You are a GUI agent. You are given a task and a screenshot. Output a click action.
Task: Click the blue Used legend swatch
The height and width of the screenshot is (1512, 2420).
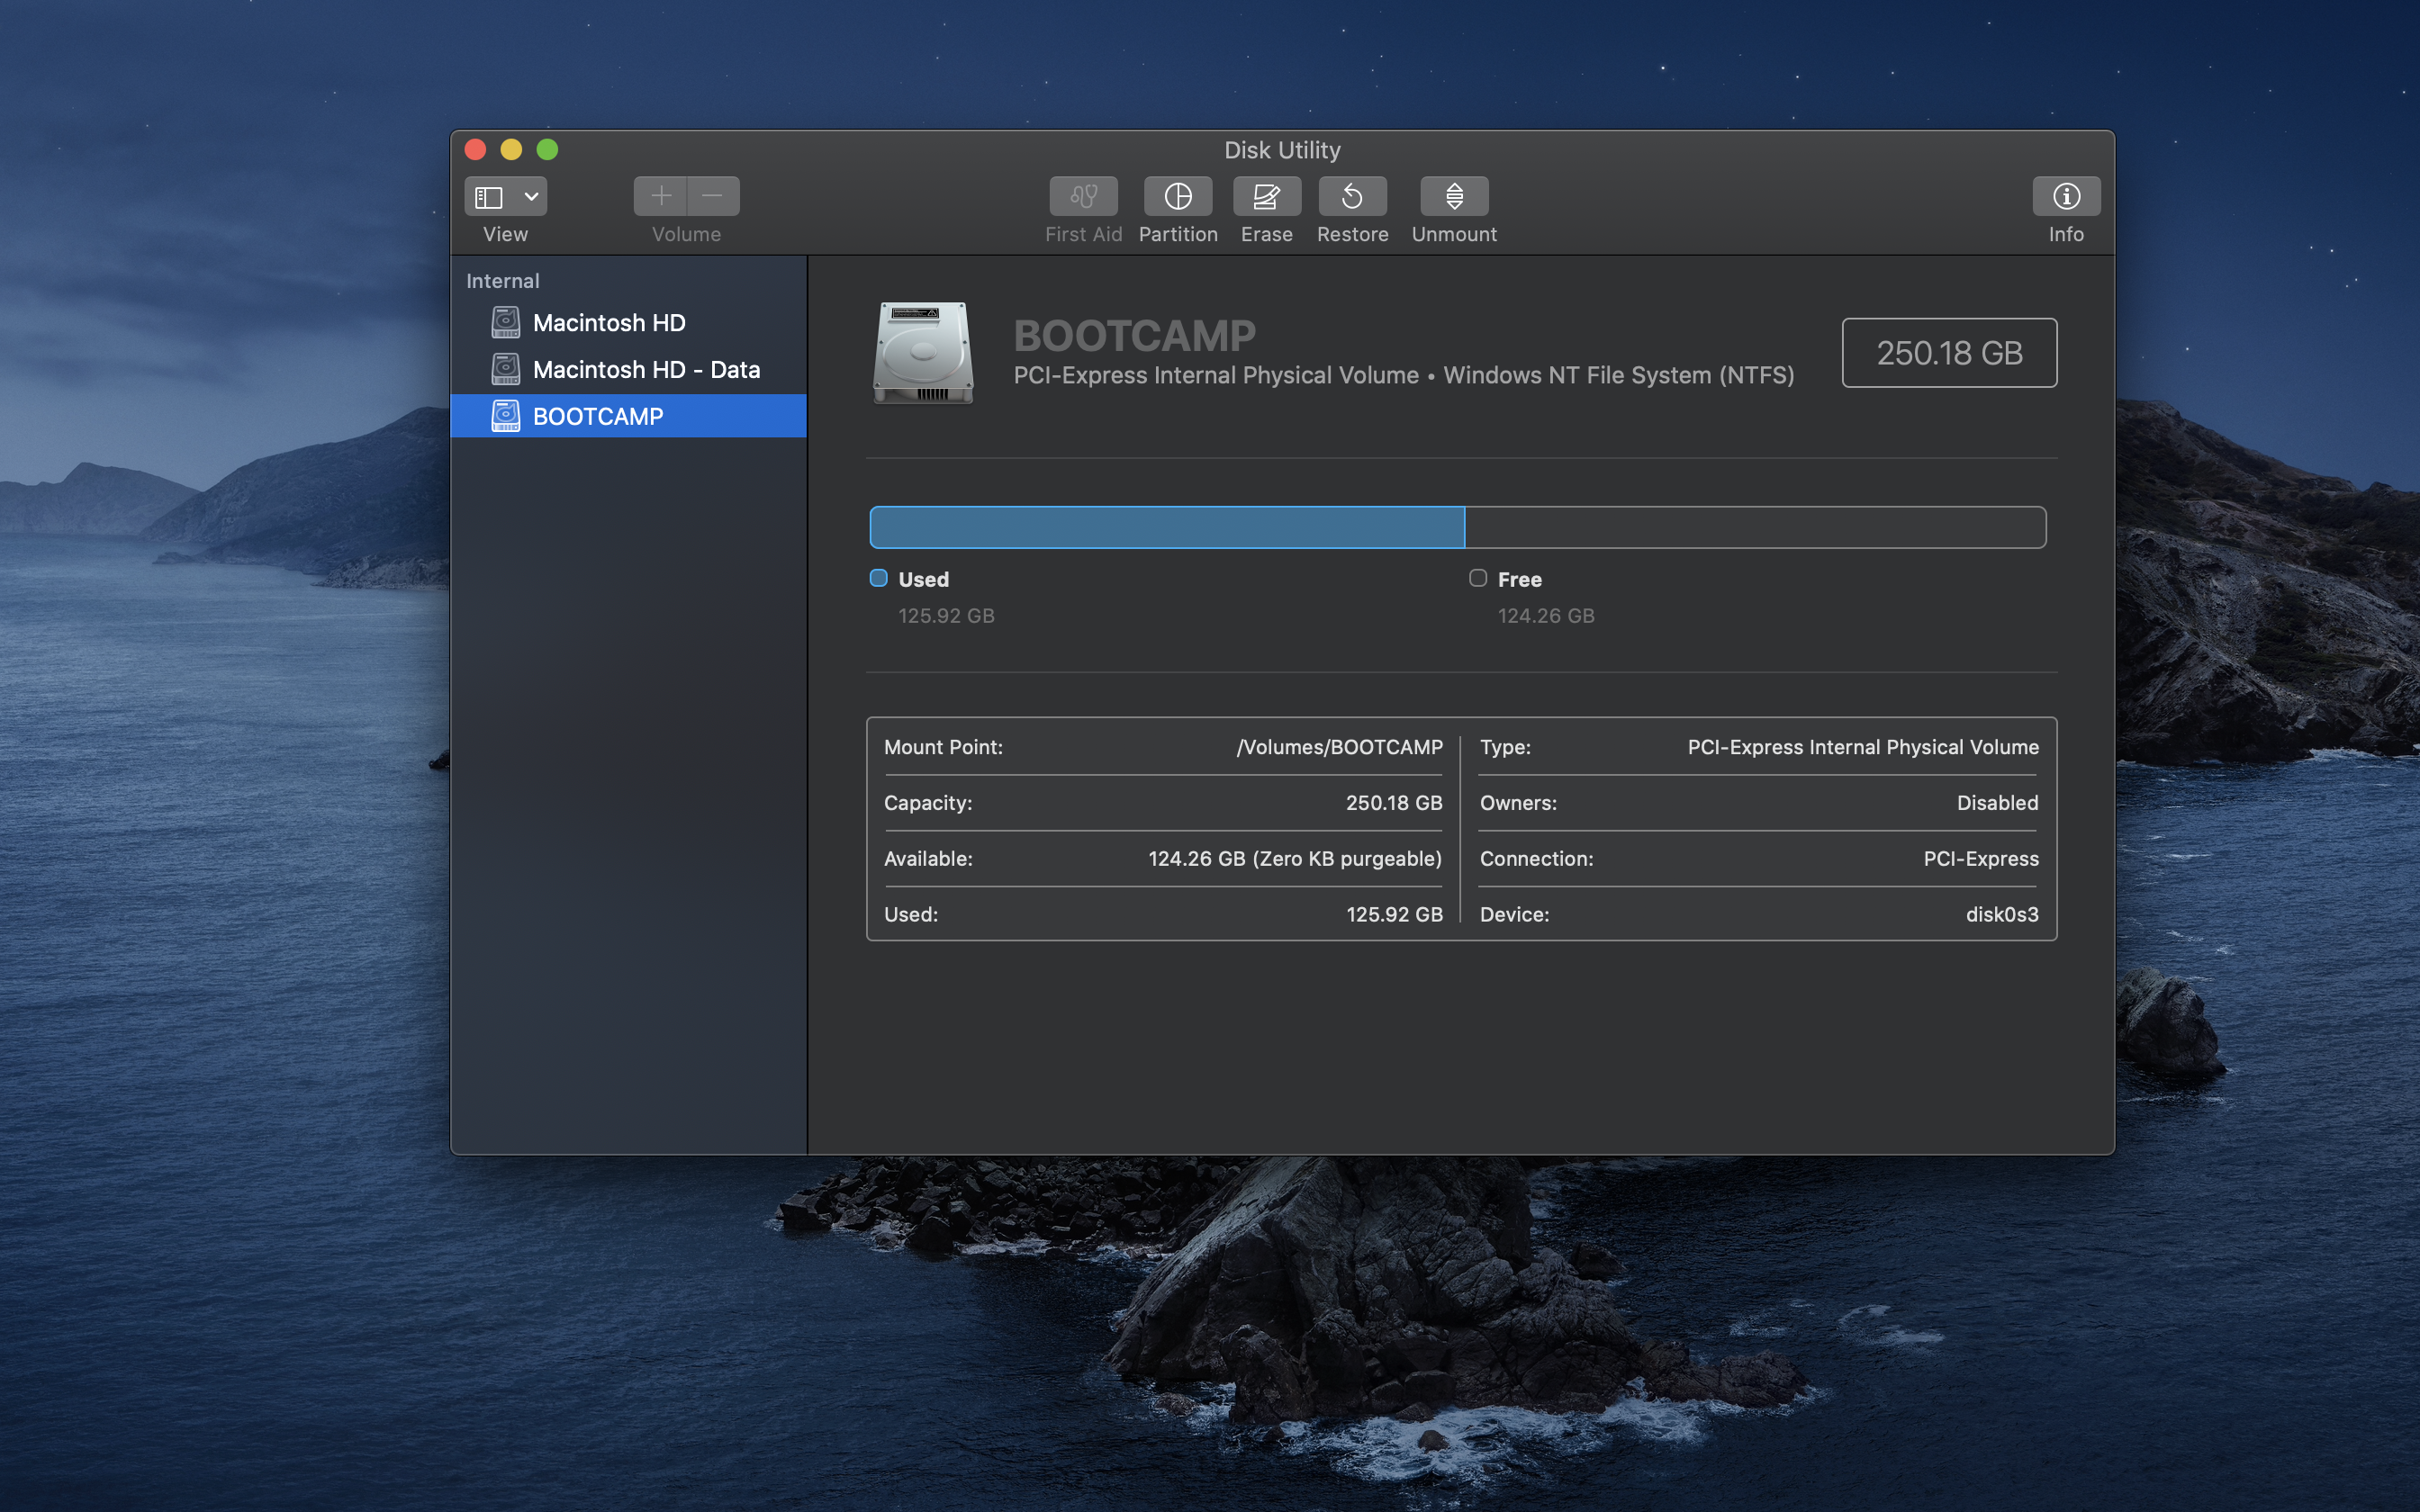(879, 578)
